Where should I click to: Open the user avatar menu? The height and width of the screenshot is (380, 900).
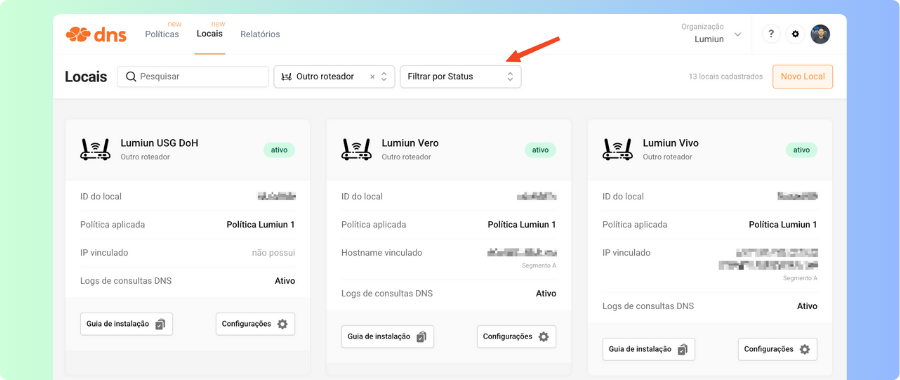pos(820,34)
